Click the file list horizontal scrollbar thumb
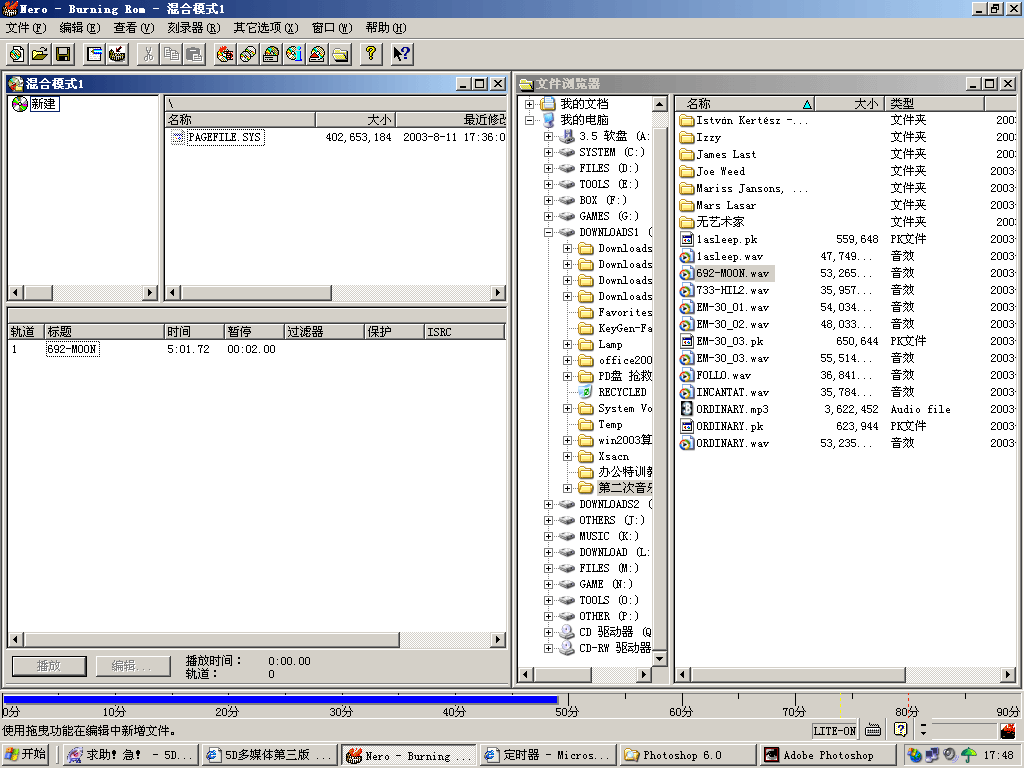This screenshot has width=1024, height=768. pyautogui.click(x=798, y=675)
